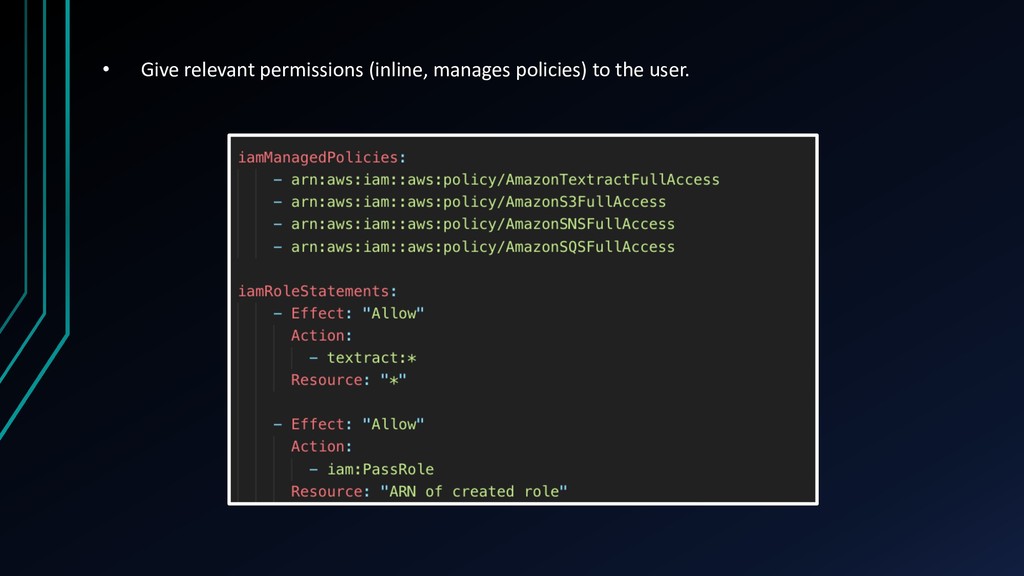Click the Resource "*" line
Screen dimensions: 1024x576
click(x=349, y=380)
